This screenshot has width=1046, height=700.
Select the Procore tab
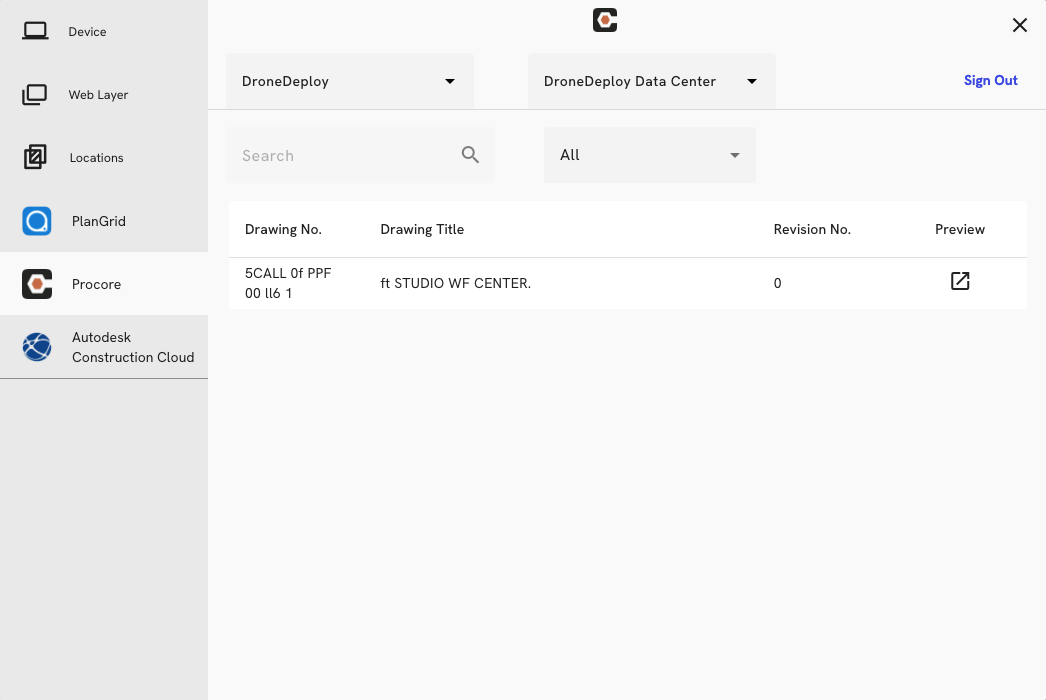[104, 284]
